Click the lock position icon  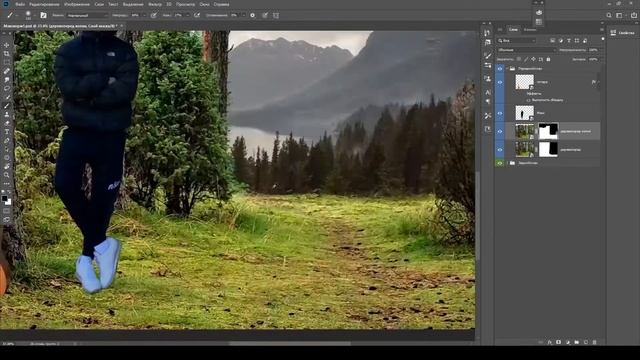[x=533, y=59]
